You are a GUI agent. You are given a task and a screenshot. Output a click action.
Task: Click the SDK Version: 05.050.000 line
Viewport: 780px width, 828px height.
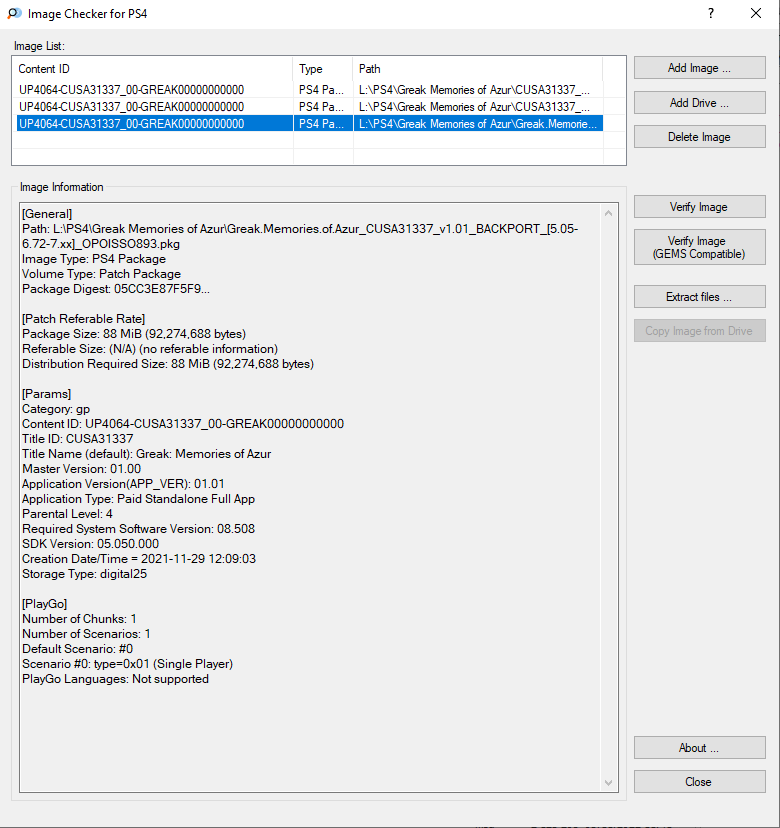(x=90, y=544)
